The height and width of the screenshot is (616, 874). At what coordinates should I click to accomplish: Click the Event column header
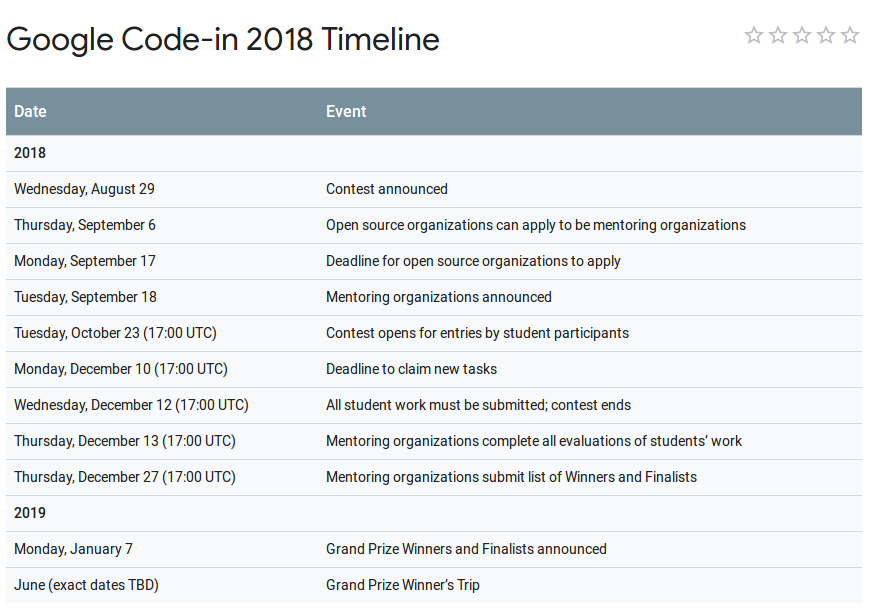tap(346, 112)
